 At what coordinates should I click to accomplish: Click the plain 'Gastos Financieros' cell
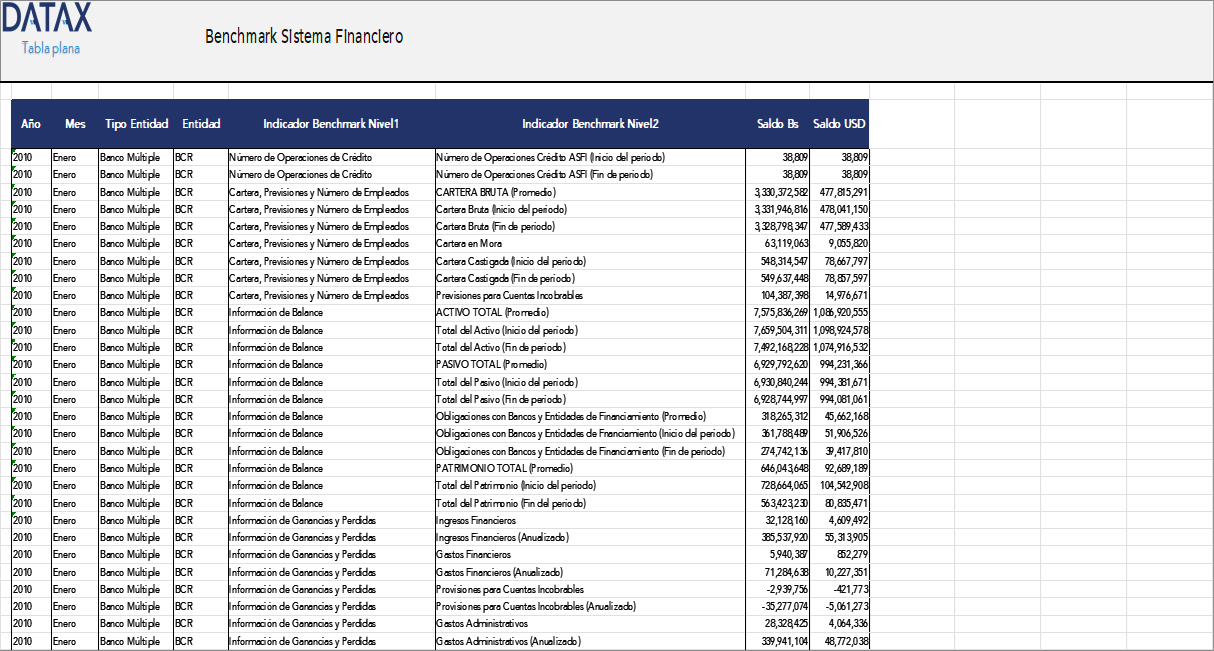[x=590, y=554]
